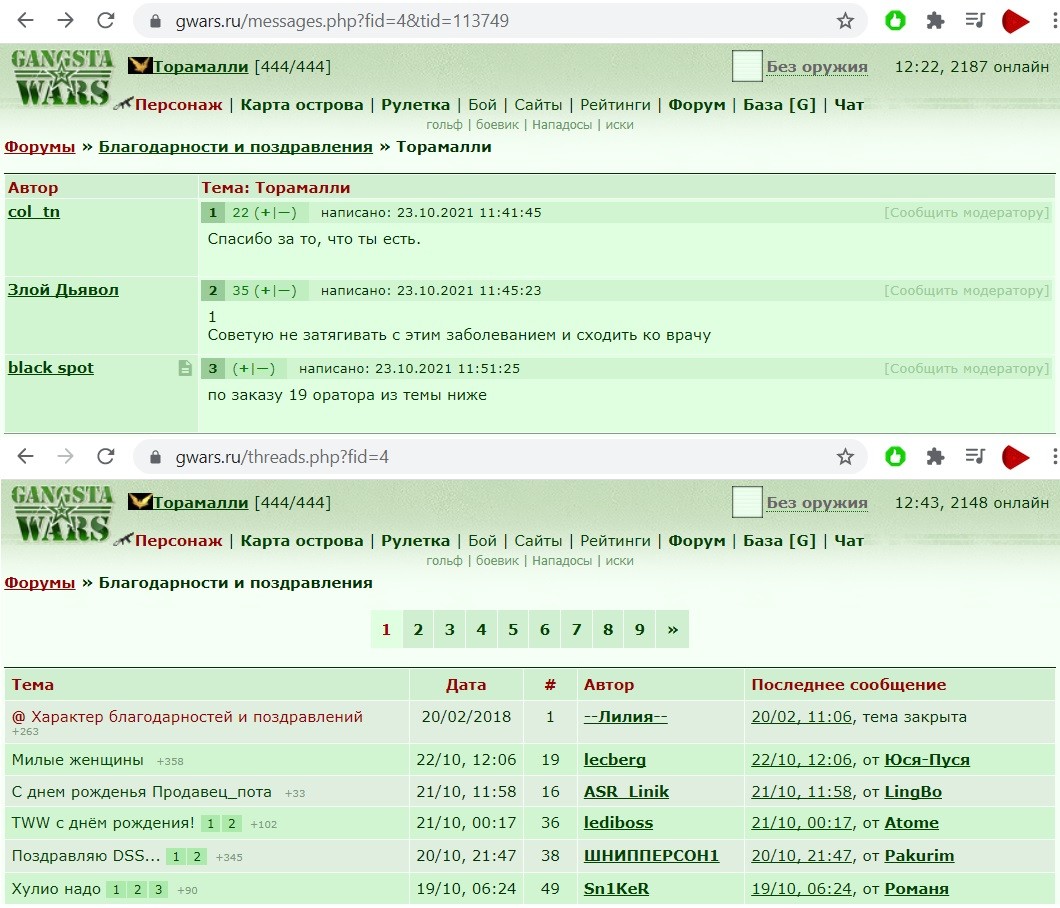Viewport: 1060px width, 908px height.
Task: Open Рулетка in the bottom window menu
Action: (415, 541)
